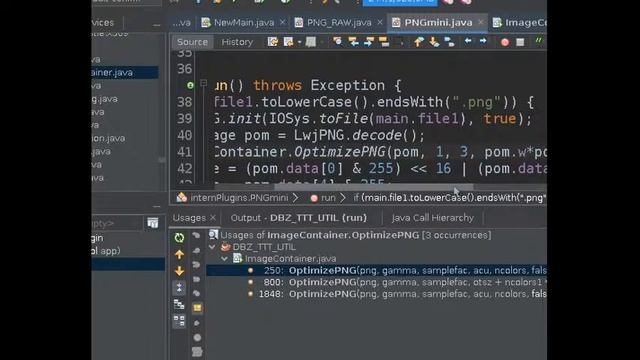Click the Shift Line Left arrow
This screenshot has height=360, width=640.
pos(468,41)
